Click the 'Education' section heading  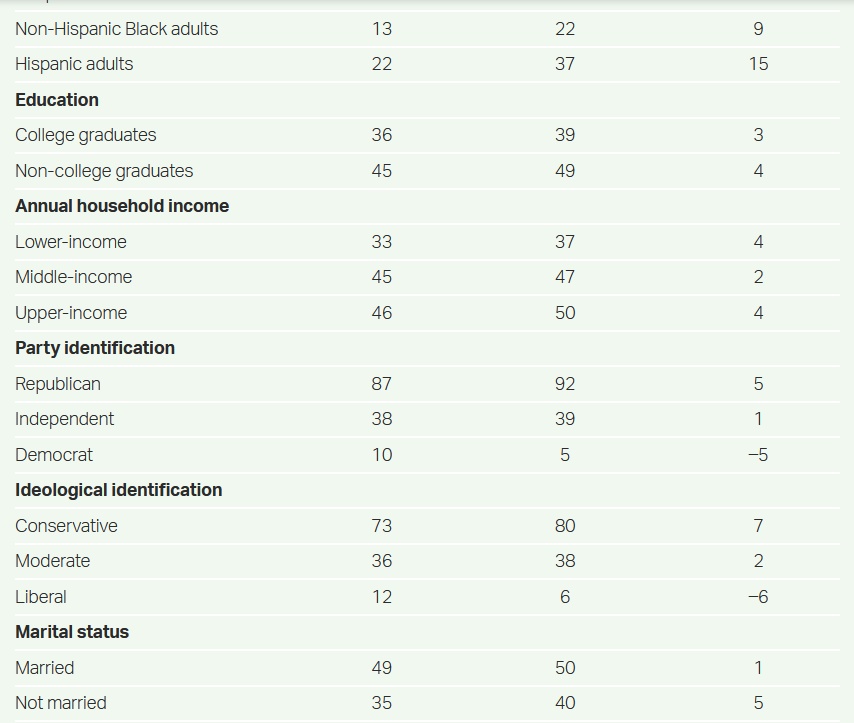click(x=57, y=100)
